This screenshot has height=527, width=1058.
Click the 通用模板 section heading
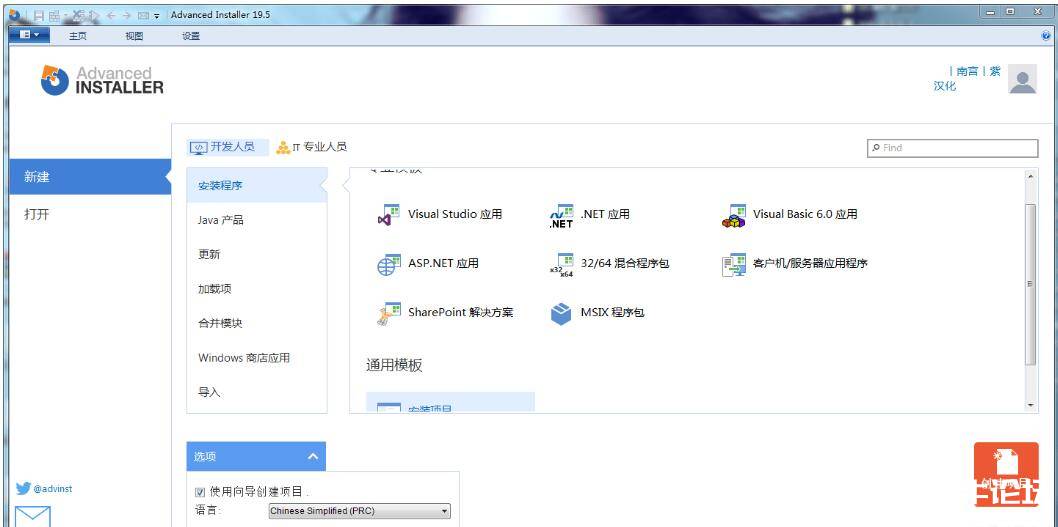point(395,366)
